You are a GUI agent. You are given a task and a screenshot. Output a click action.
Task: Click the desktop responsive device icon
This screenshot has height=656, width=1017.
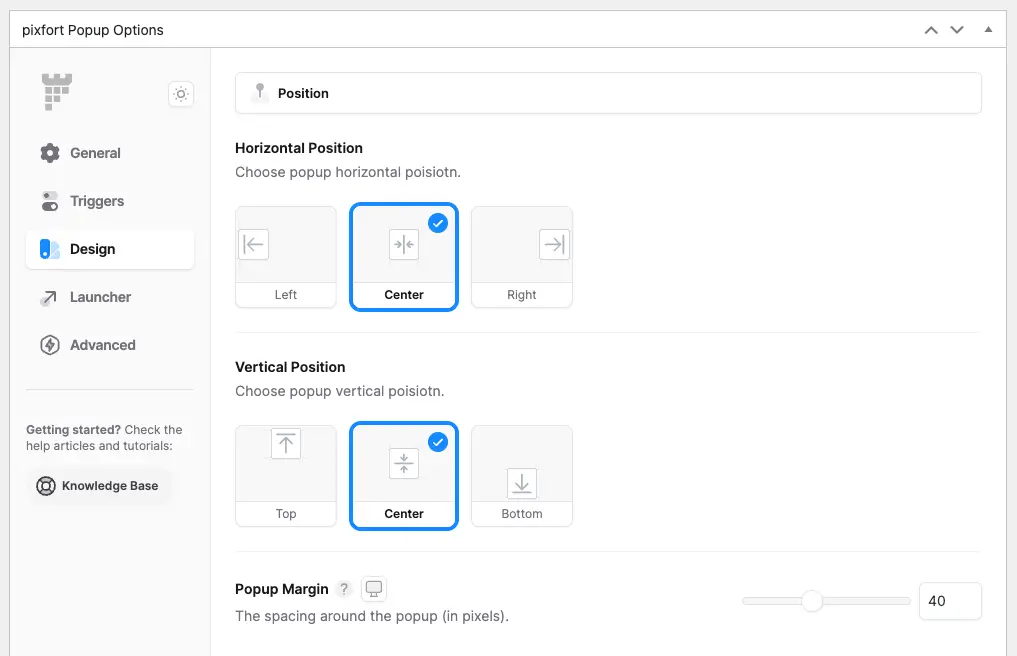(374, 589)
